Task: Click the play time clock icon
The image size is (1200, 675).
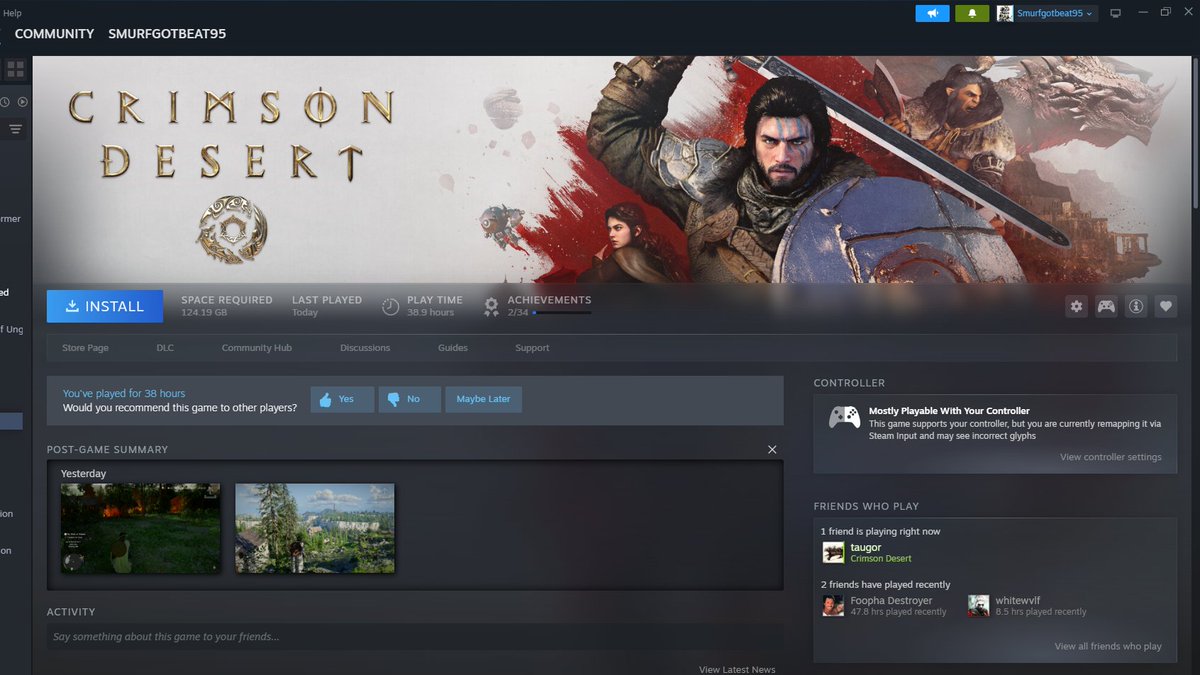Action: (x=391, y=306)
